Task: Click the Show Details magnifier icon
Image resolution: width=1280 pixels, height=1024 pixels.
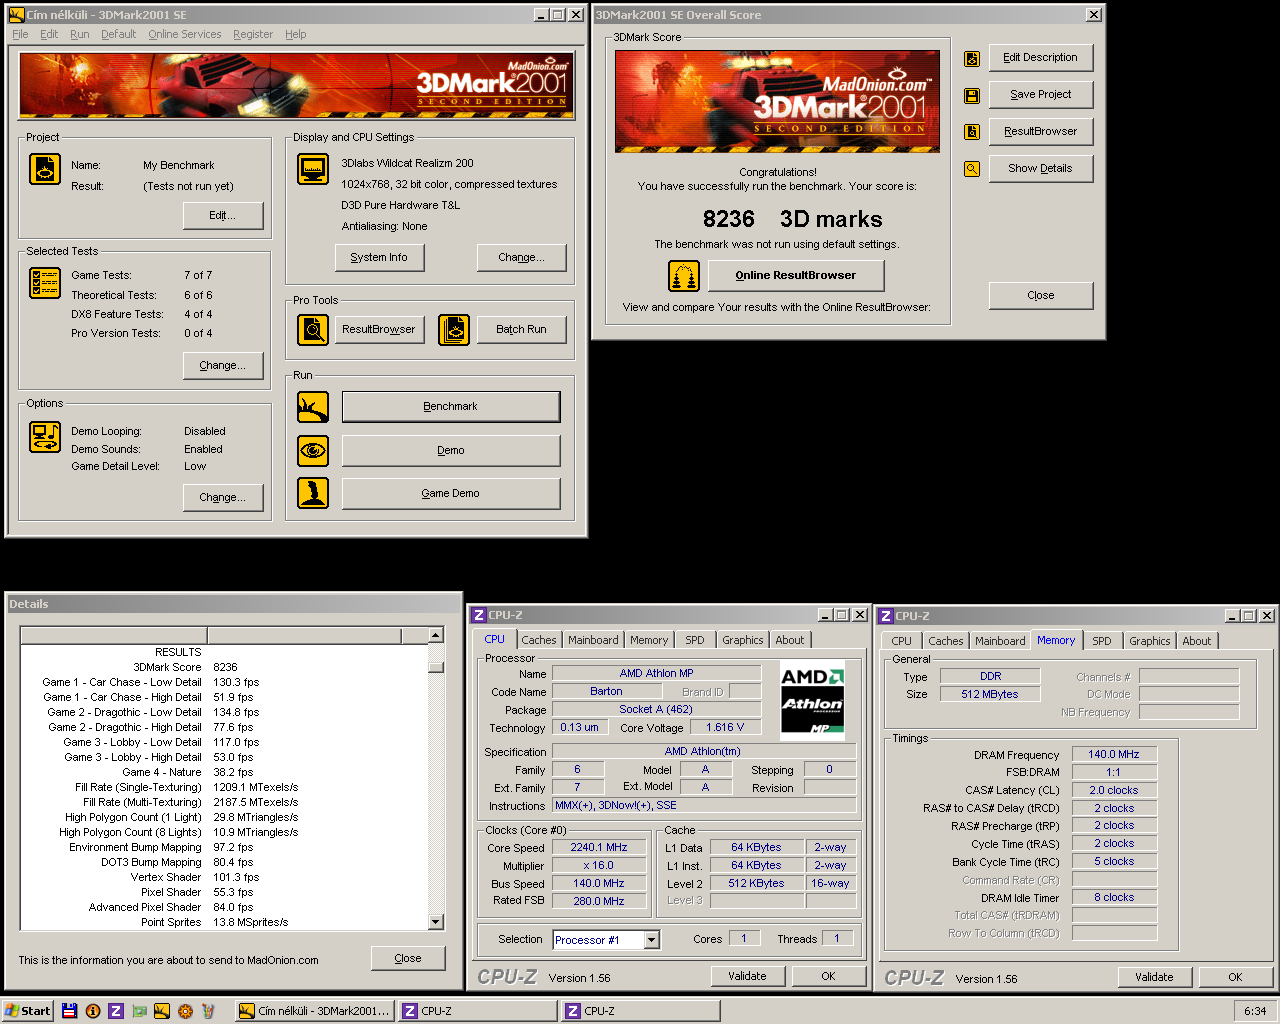Action: [x=972, y=169]
